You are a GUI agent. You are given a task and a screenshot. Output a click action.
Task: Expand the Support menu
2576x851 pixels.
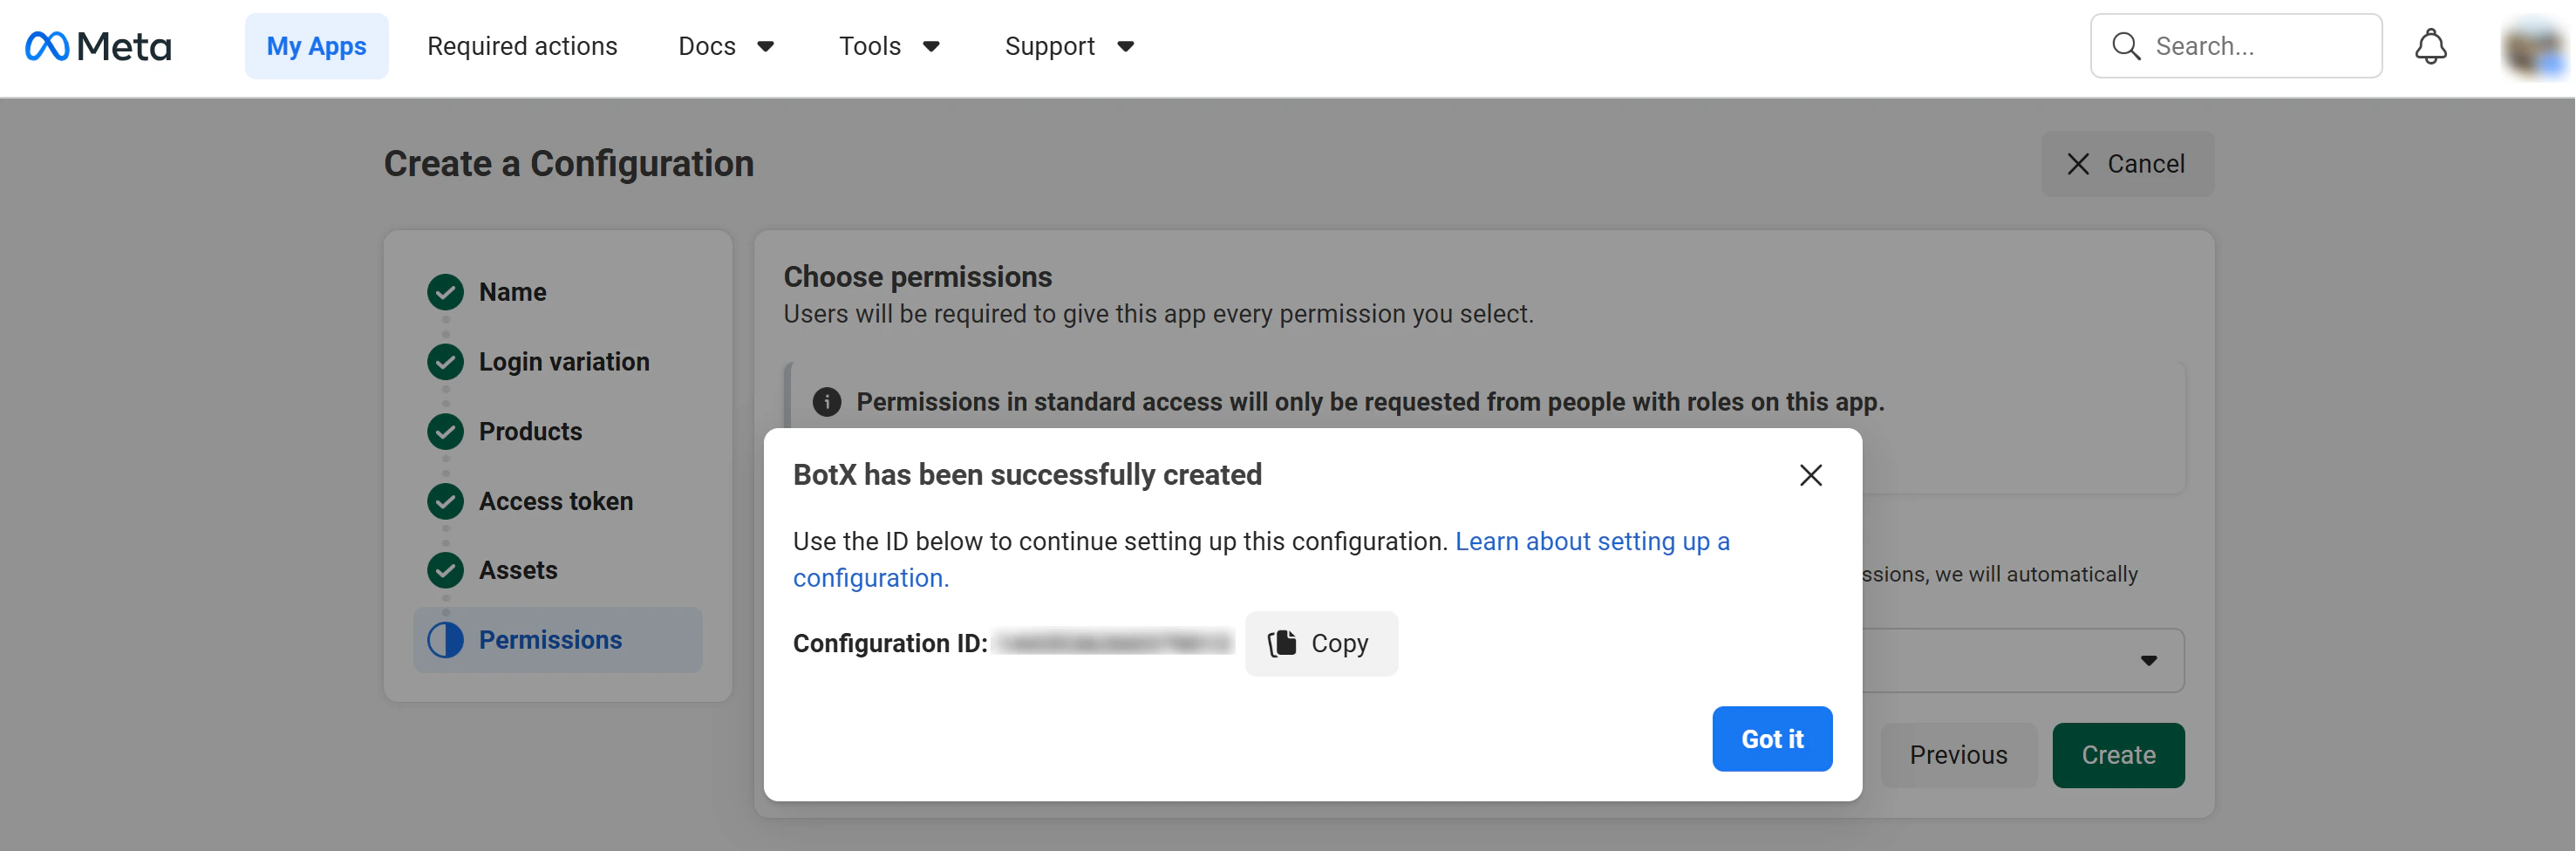tap(1070, 46)
